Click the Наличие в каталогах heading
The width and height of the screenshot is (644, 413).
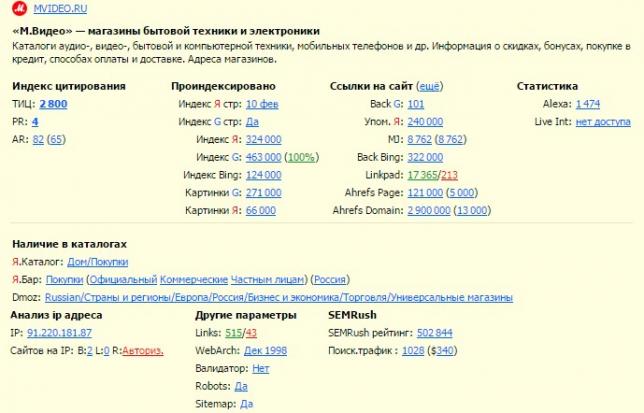click(69, 244)
